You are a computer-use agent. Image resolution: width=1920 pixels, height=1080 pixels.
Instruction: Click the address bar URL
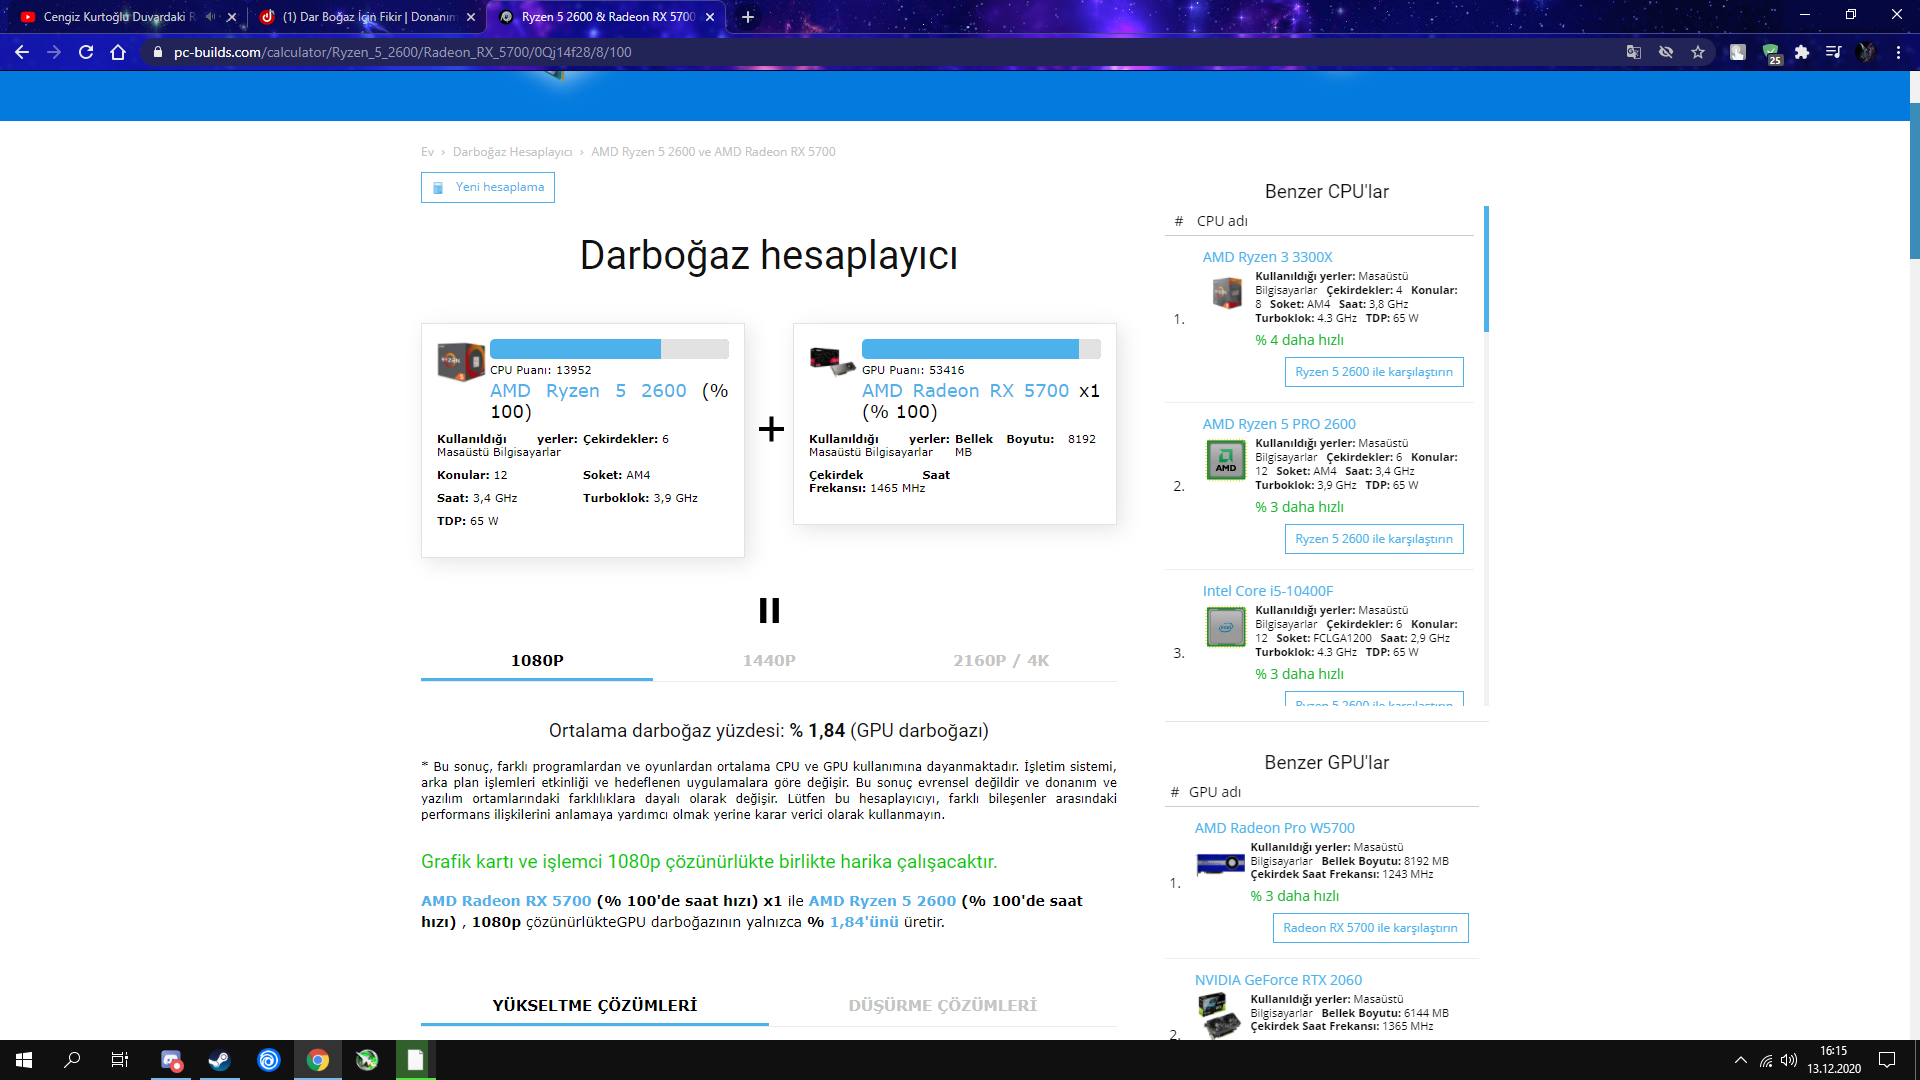pyautogui.click(x=402, y=52)
